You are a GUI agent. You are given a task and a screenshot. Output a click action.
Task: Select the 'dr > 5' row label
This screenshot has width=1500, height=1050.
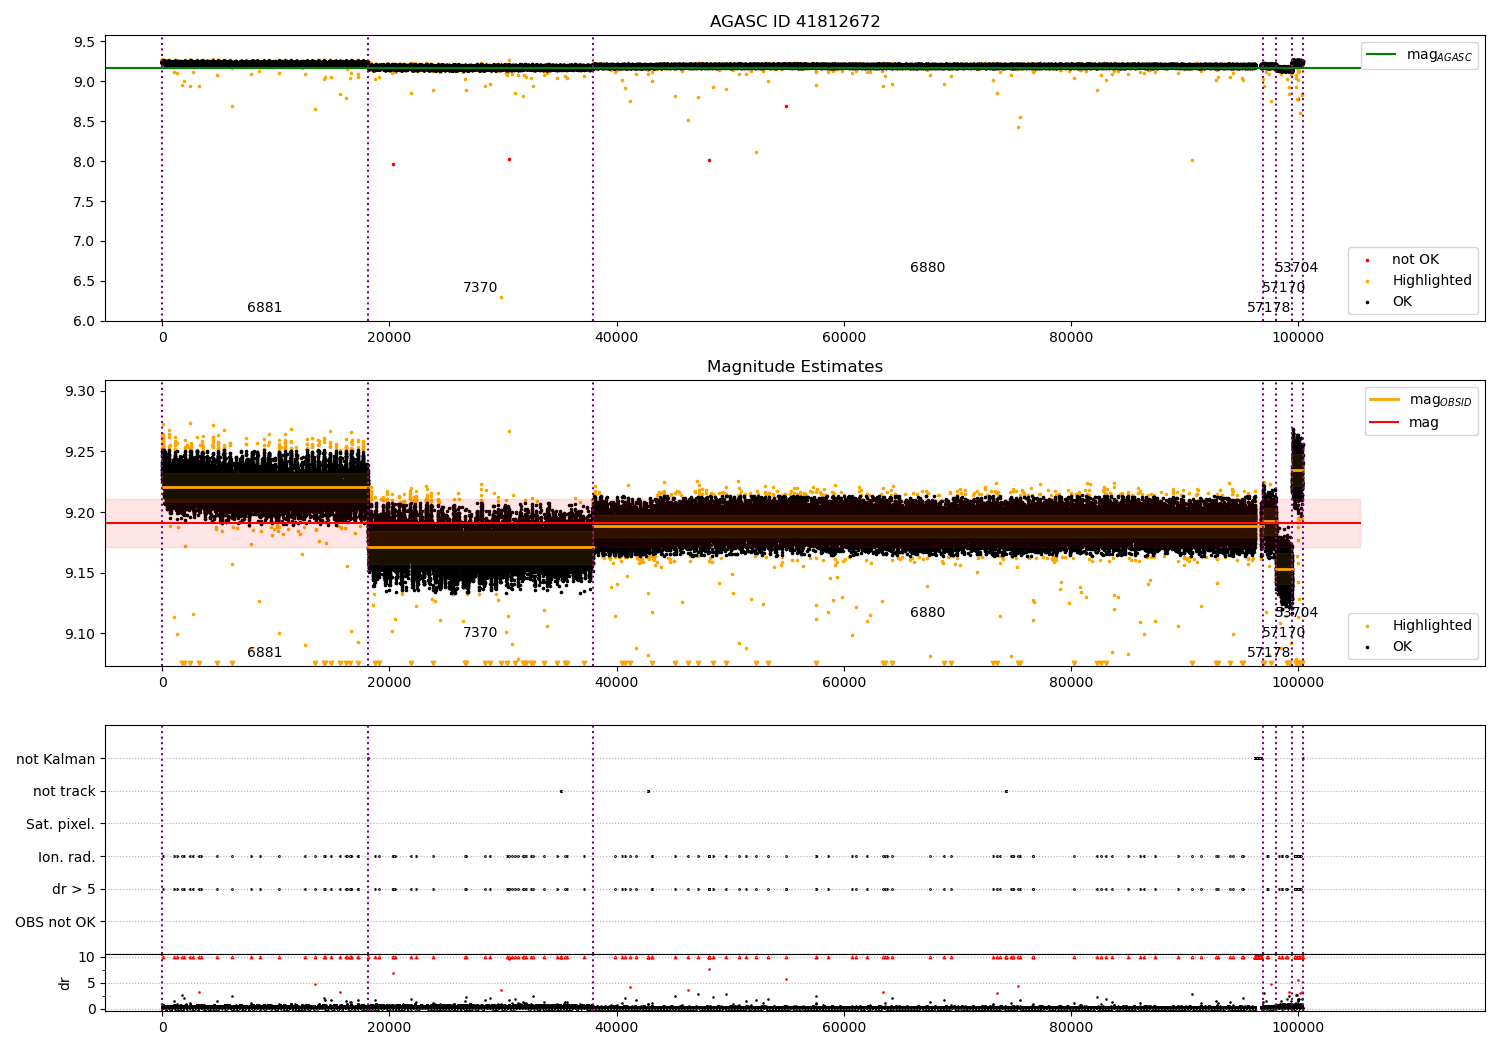click(74, 890)
